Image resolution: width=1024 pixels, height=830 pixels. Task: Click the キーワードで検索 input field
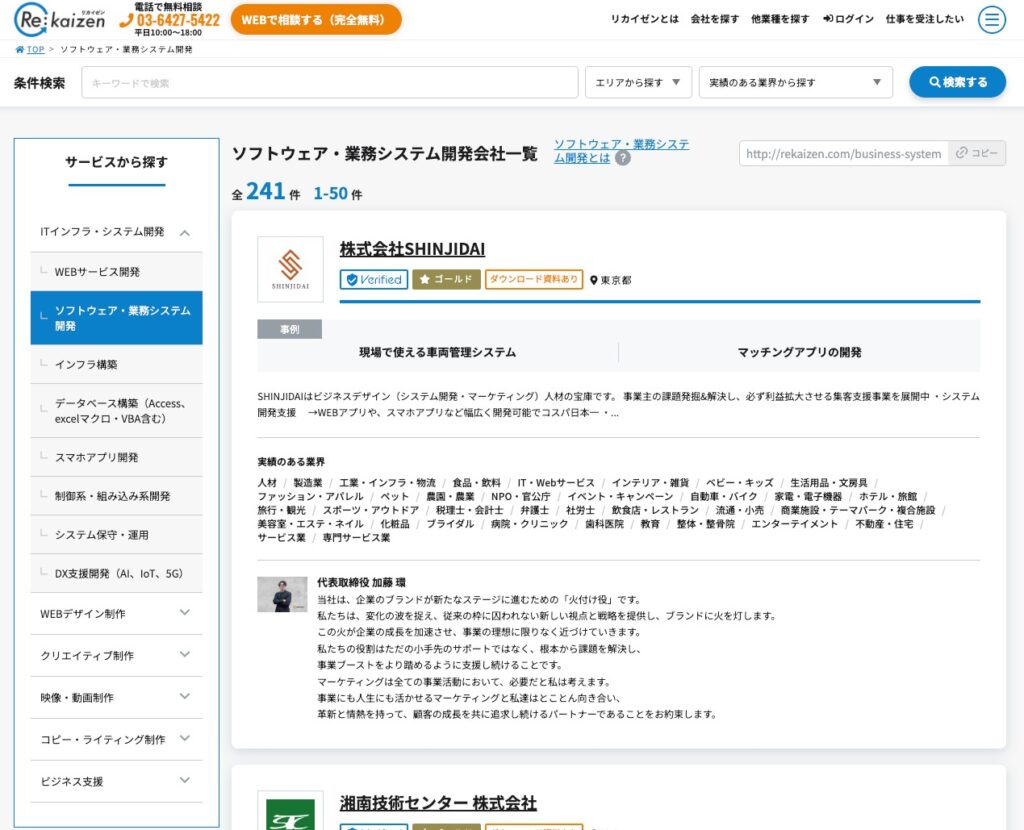pos(330,82)
